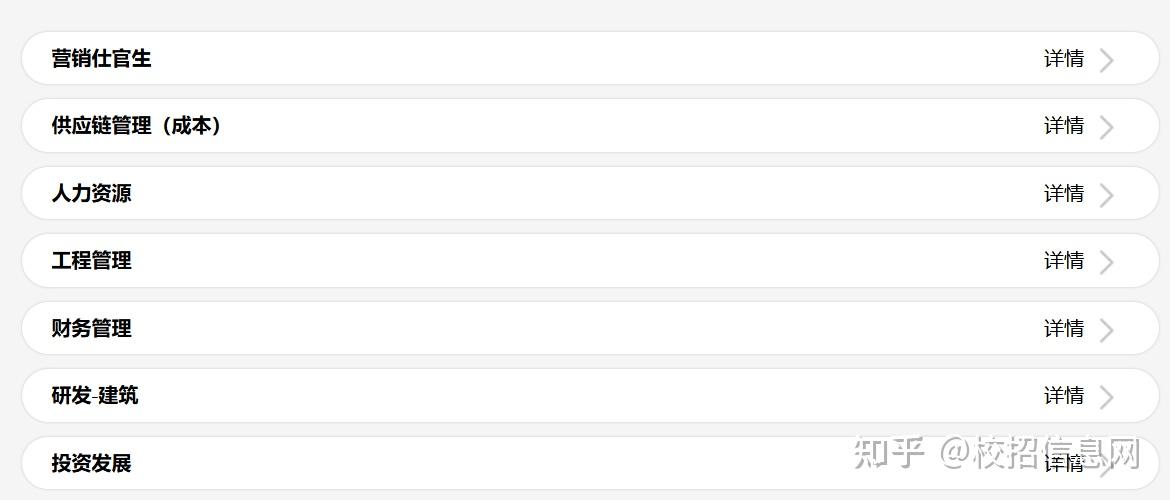1170x500 pixels.
Task: View 详情 for 财务管理
Action: (1063, 329)
